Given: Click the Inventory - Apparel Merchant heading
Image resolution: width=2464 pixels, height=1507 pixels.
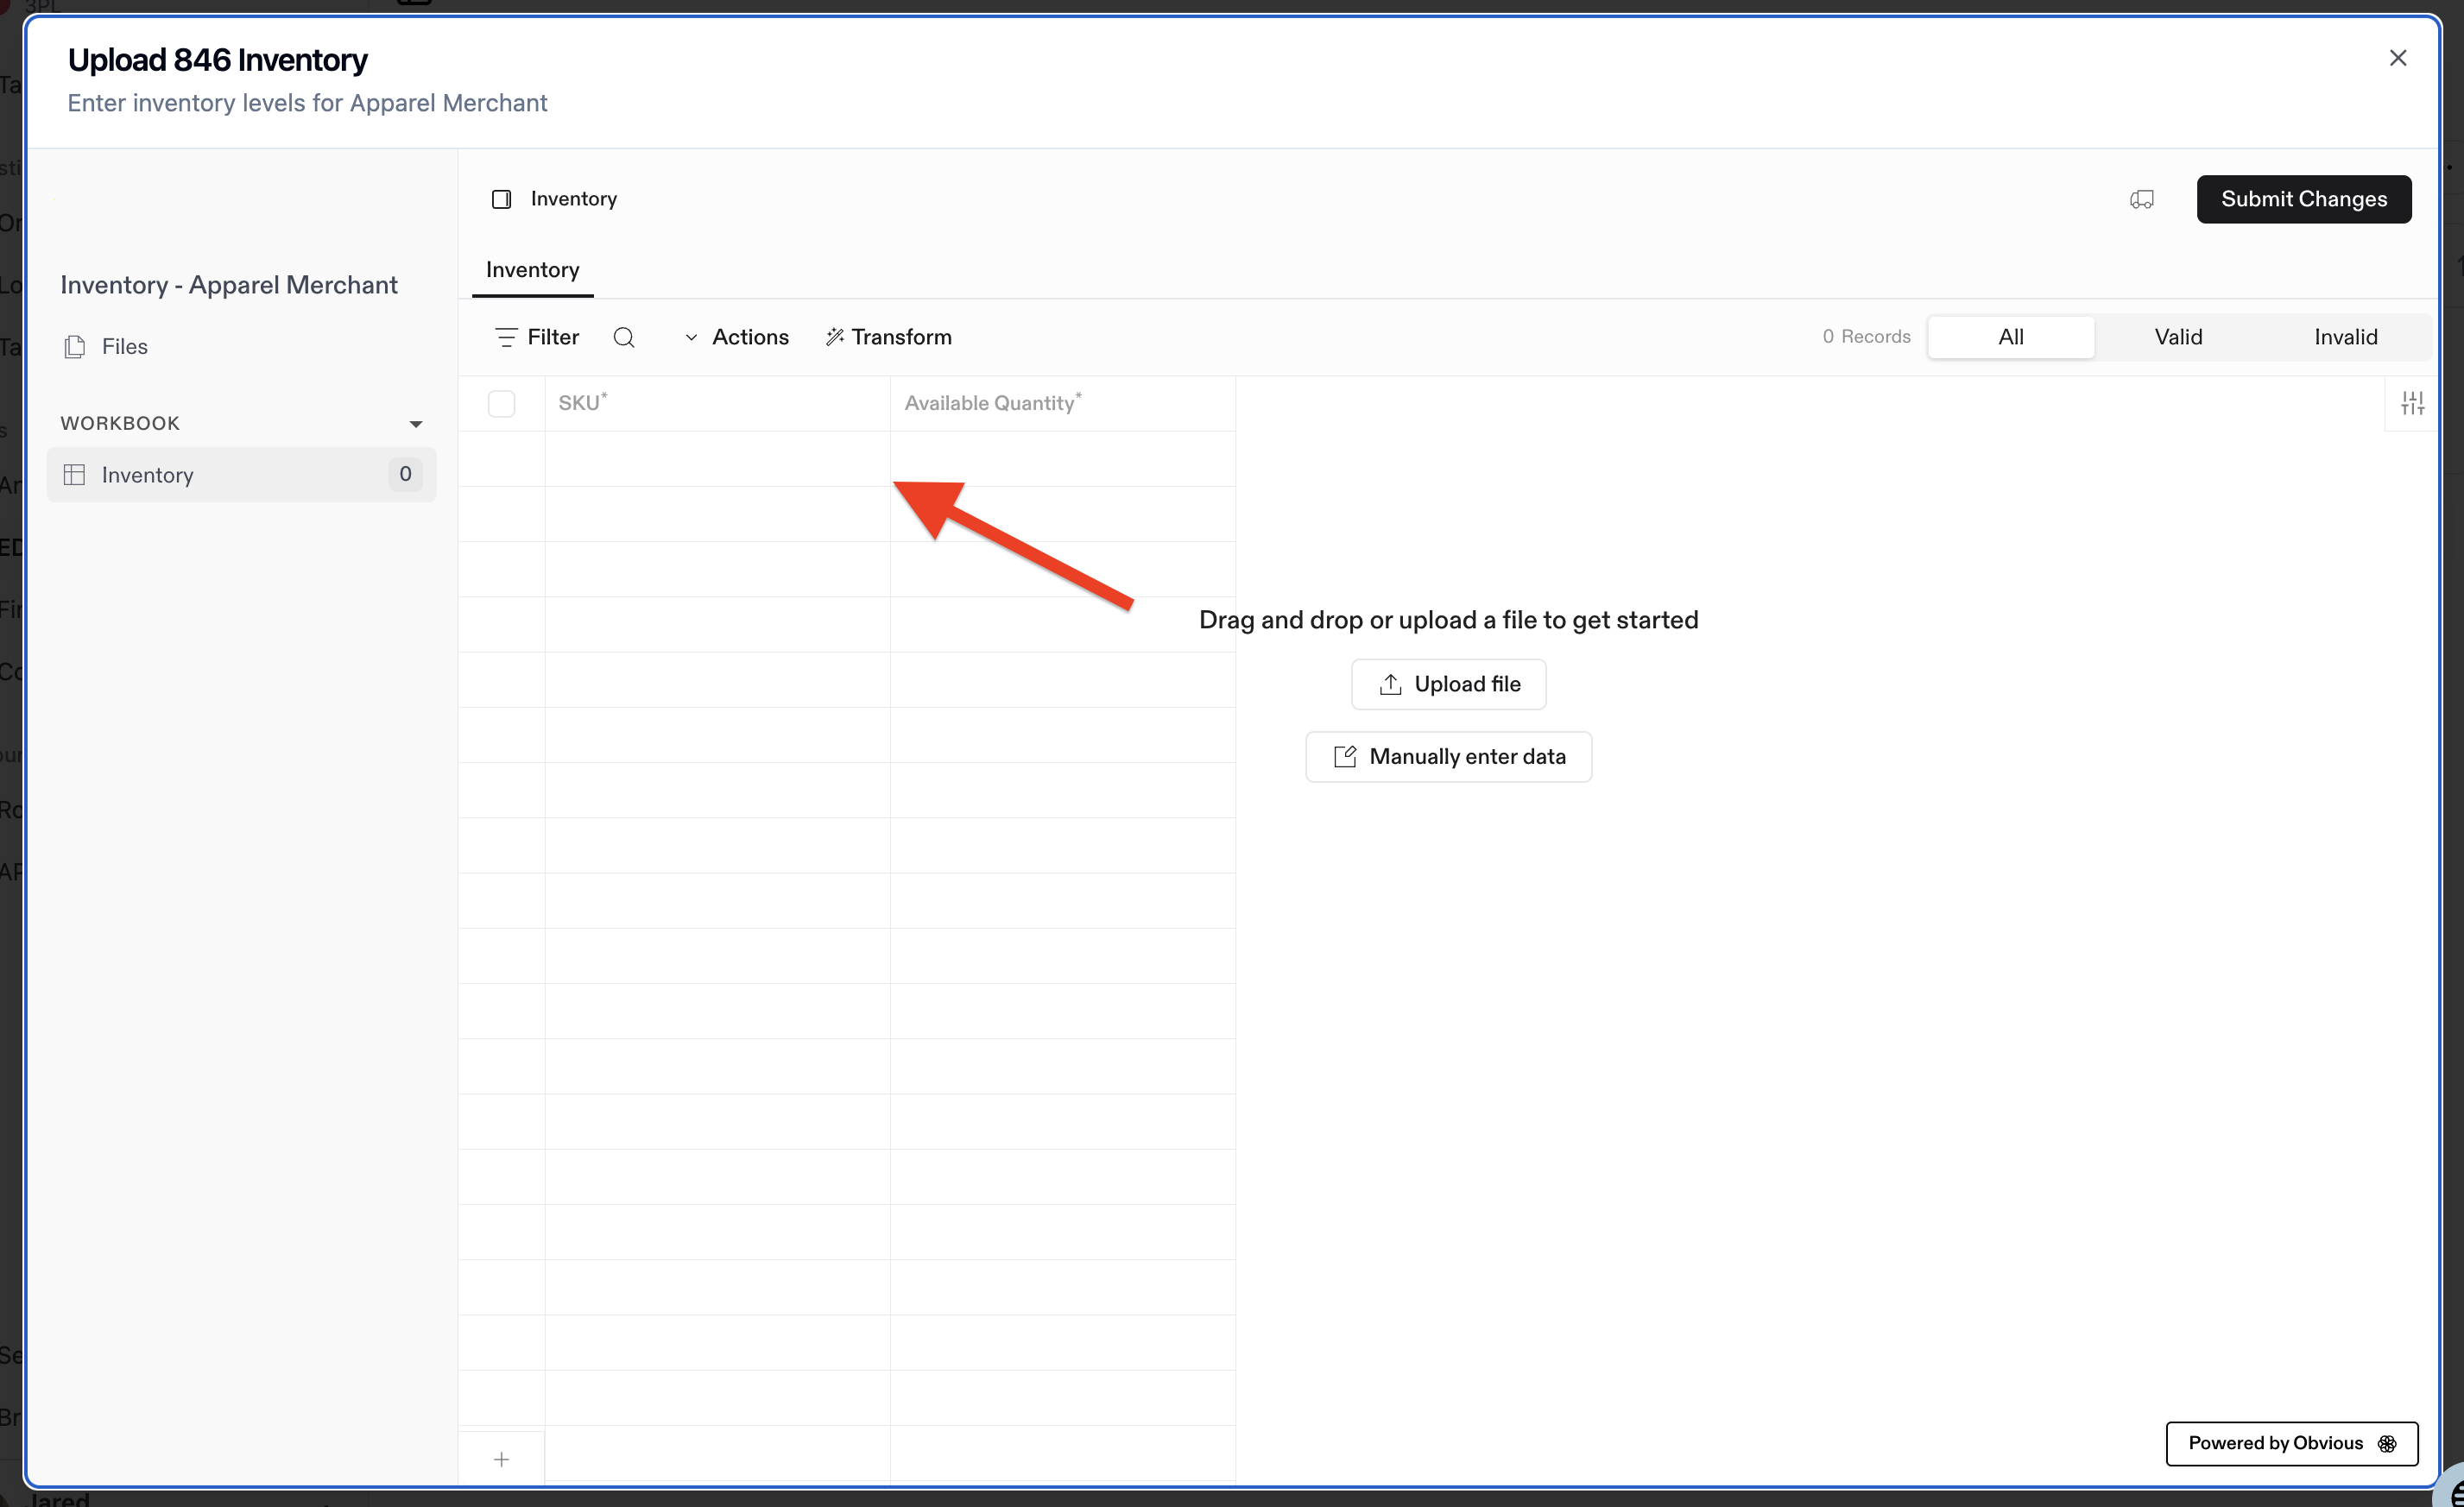Looking at the screenshot, I should 229,285.
